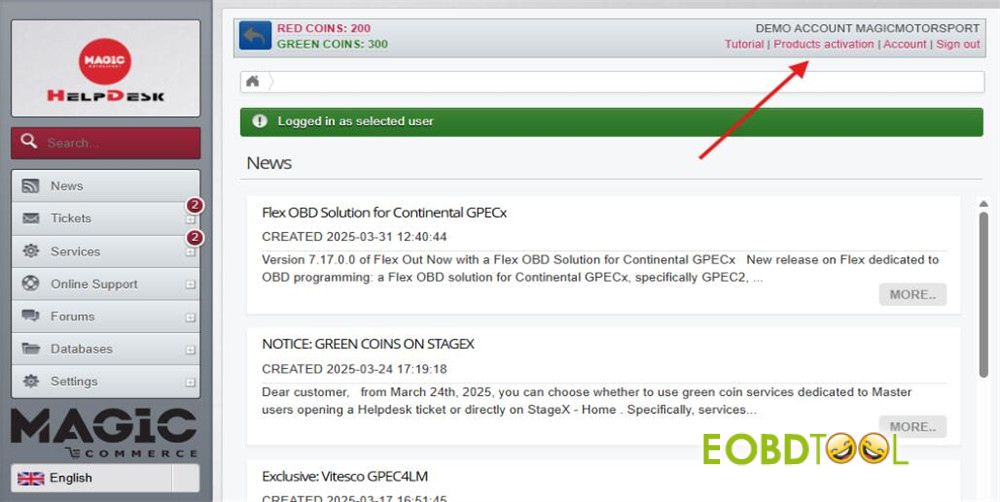This screenshot has width=1000, height=502.
Task: Click the Services gear icon
Action: click(x=31, y=251)
